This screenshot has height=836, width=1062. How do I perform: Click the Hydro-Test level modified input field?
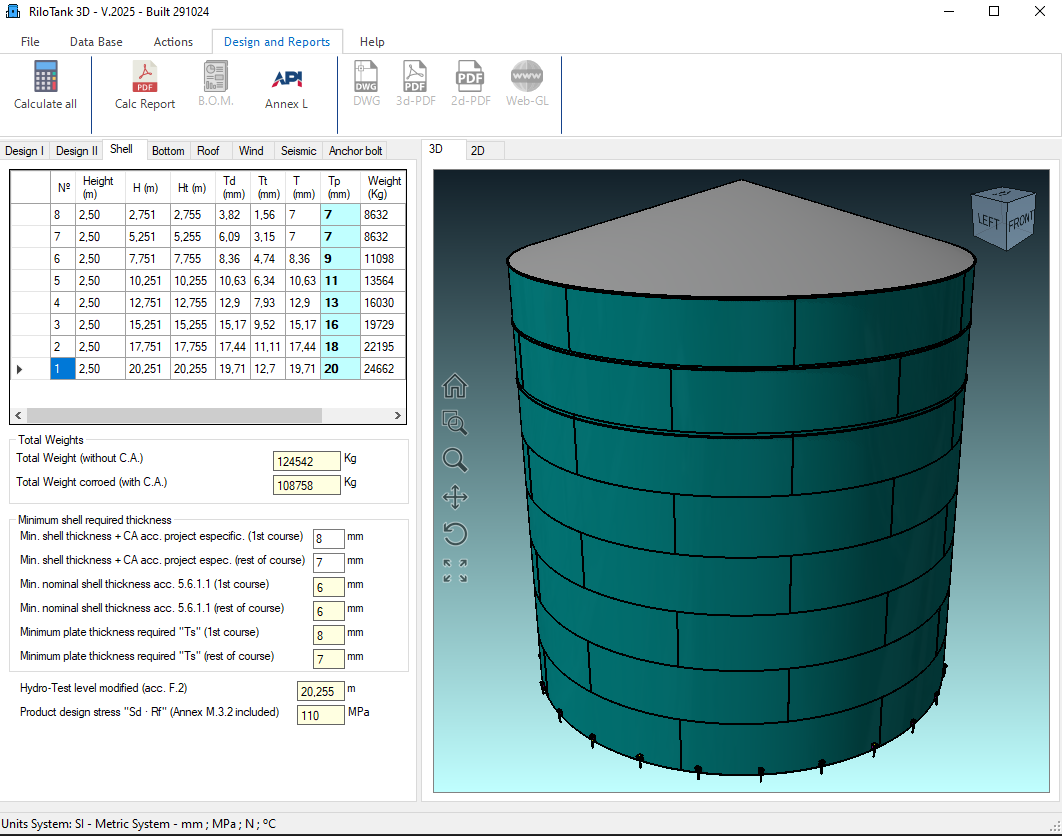coord(320,690)
